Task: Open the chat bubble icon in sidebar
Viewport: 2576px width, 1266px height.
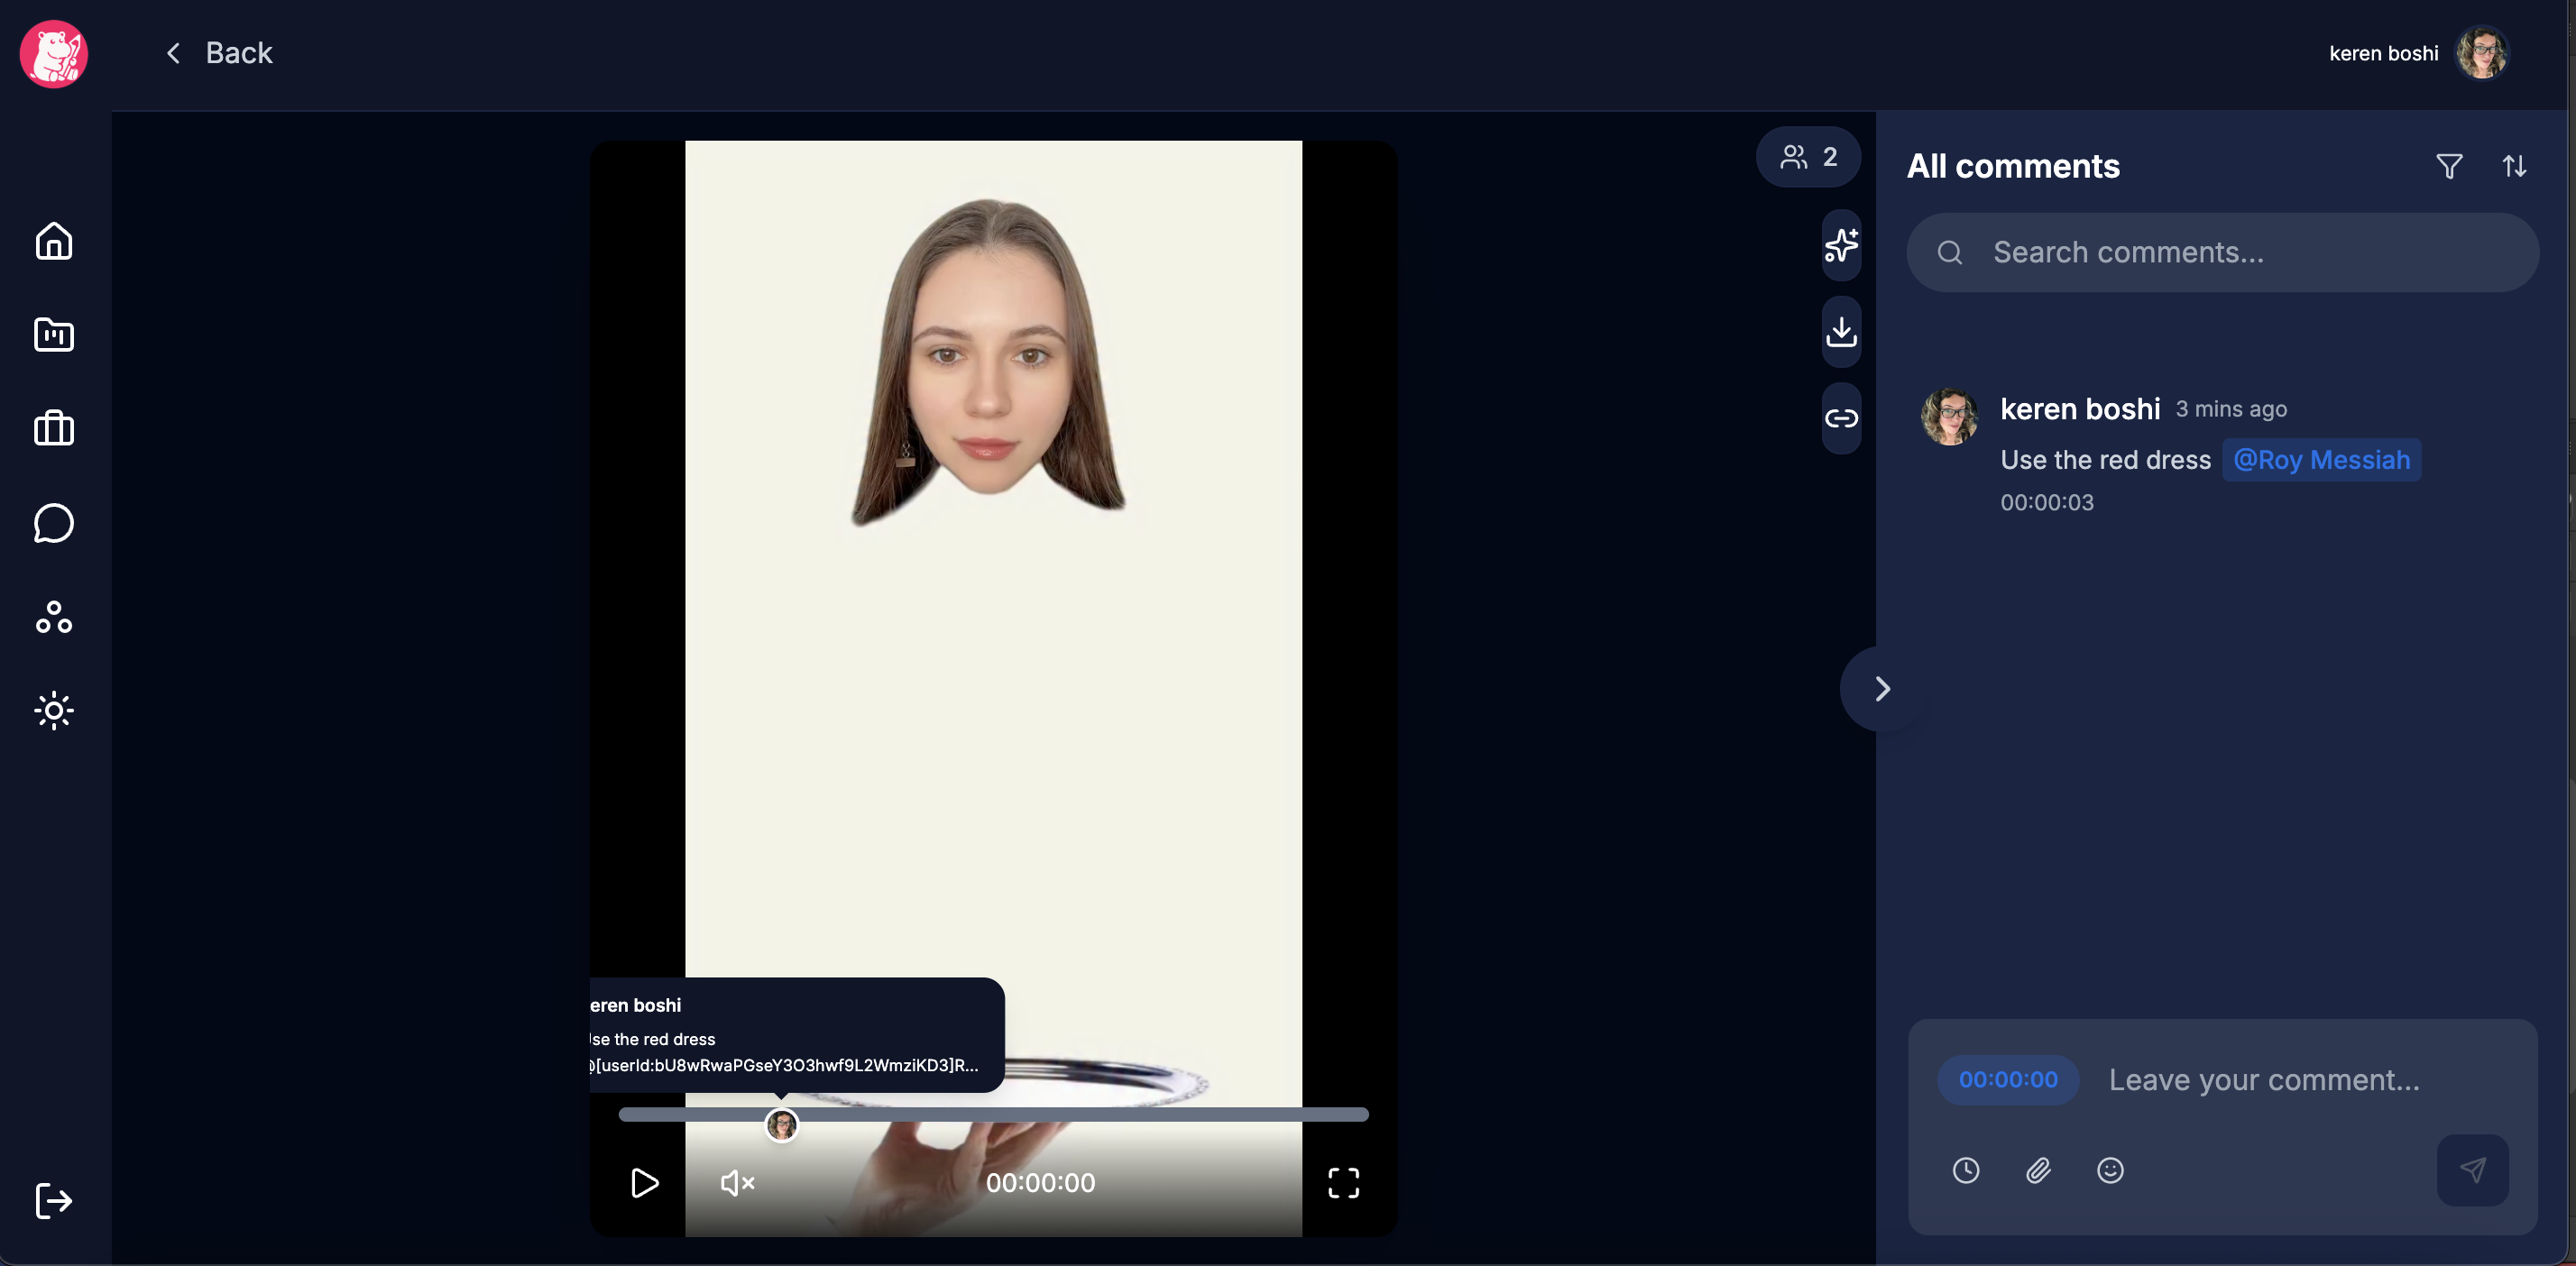Action: tap(54, 522)
